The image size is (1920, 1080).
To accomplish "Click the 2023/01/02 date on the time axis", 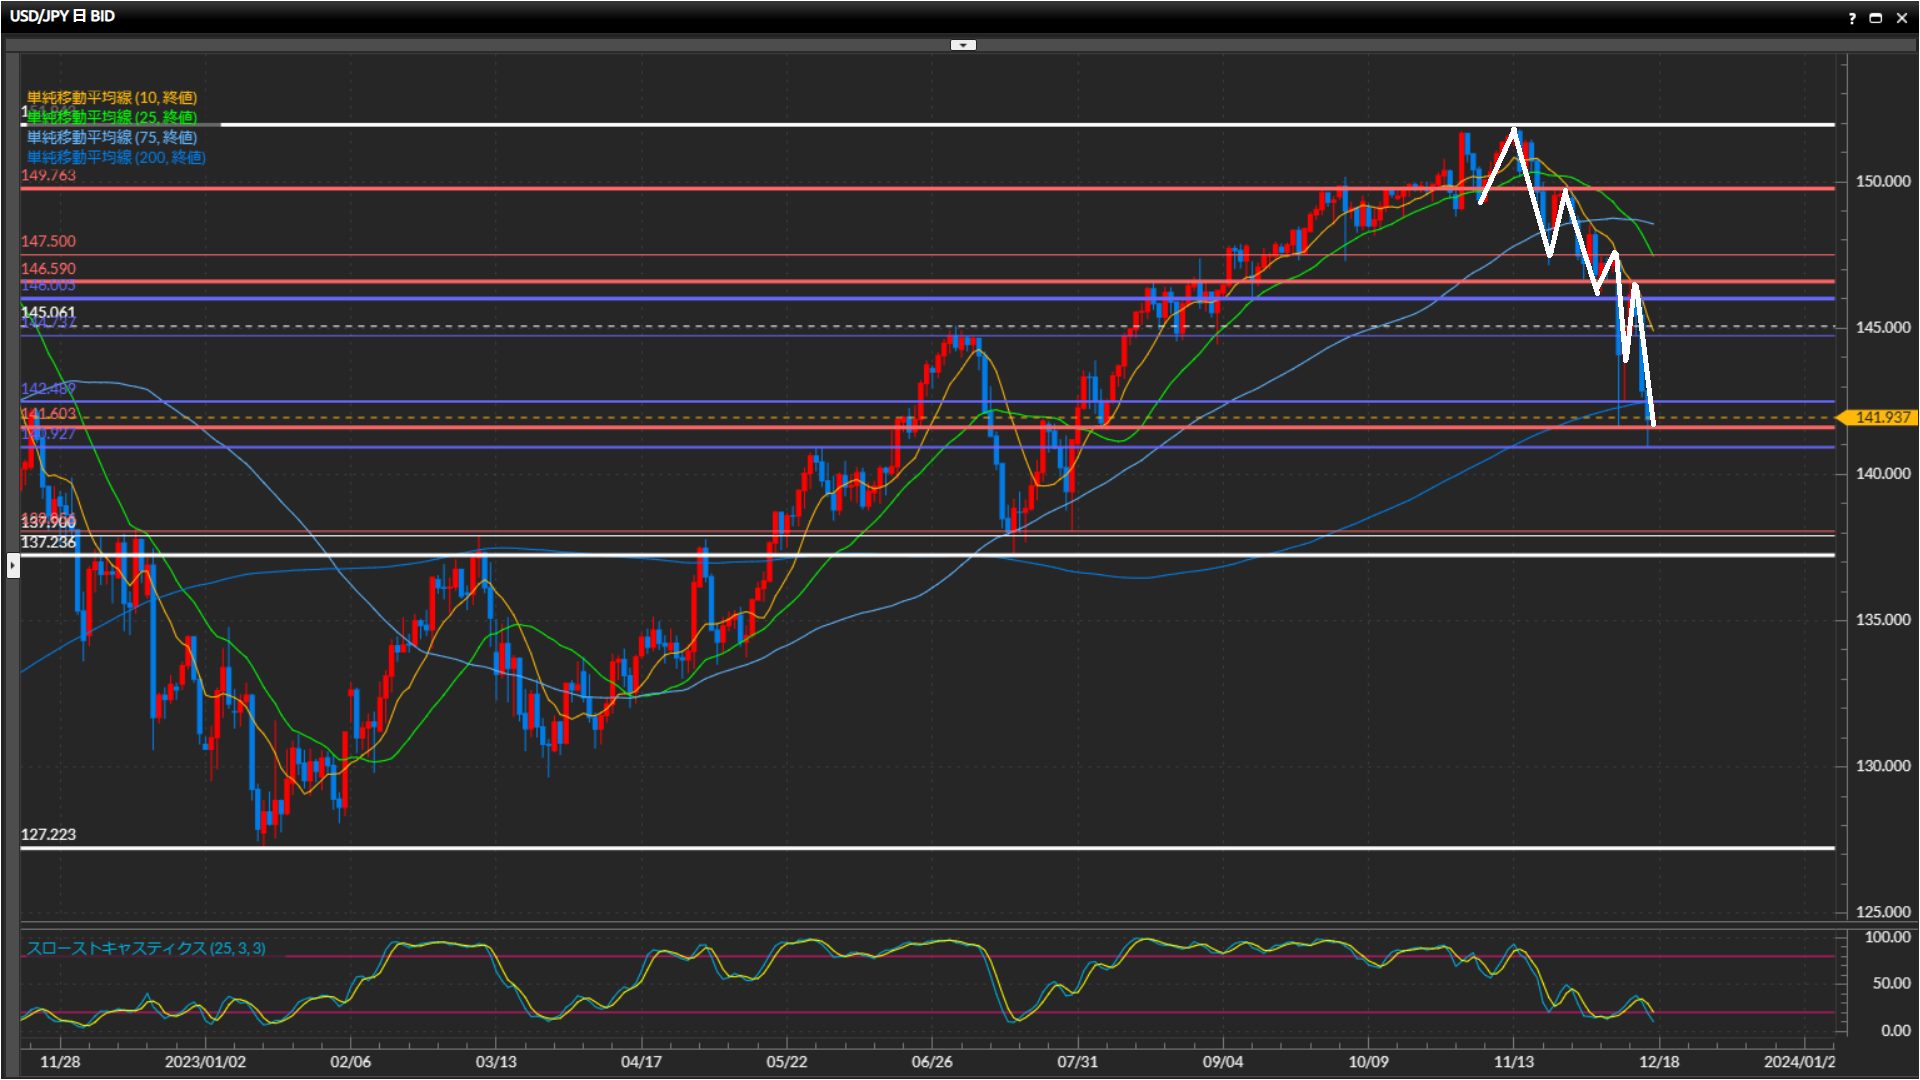I will pos(205,1061).
